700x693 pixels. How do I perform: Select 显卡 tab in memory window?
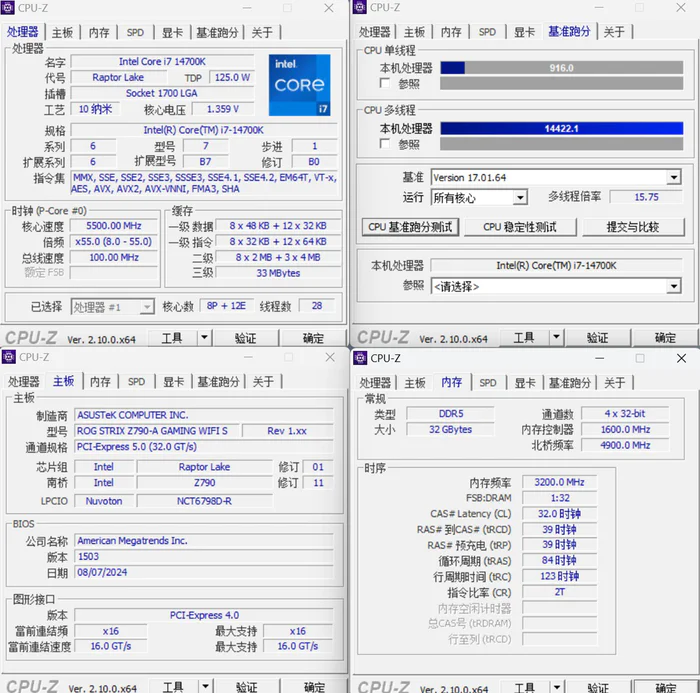[x=525, y=383]
